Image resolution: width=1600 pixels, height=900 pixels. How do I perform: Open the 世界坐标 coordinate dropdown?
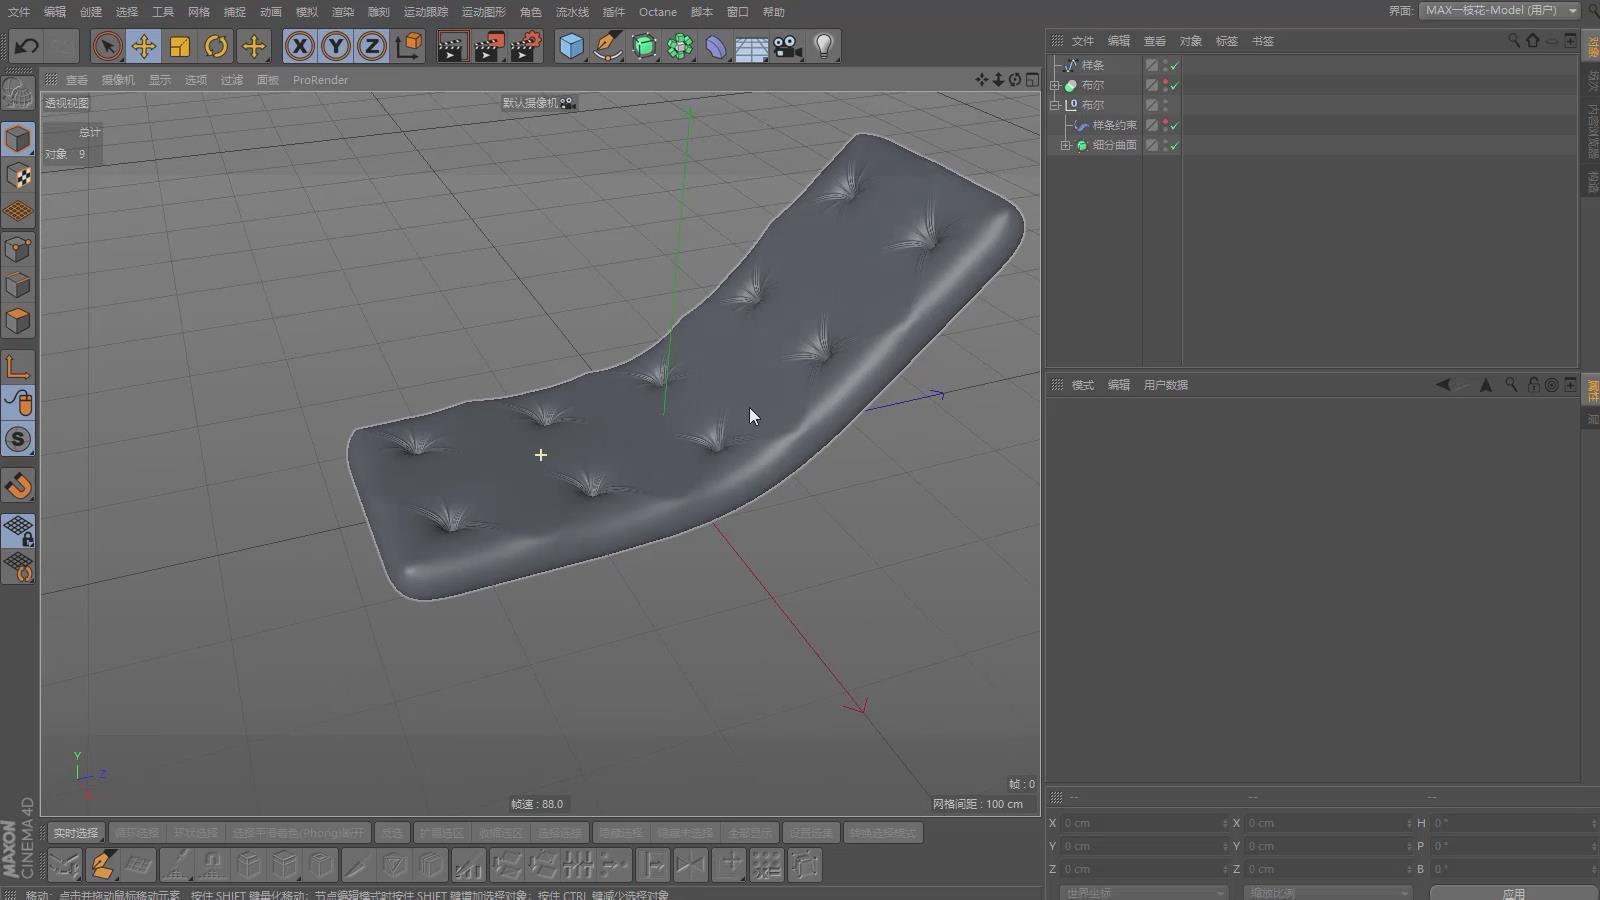[x=1143, y=893]
